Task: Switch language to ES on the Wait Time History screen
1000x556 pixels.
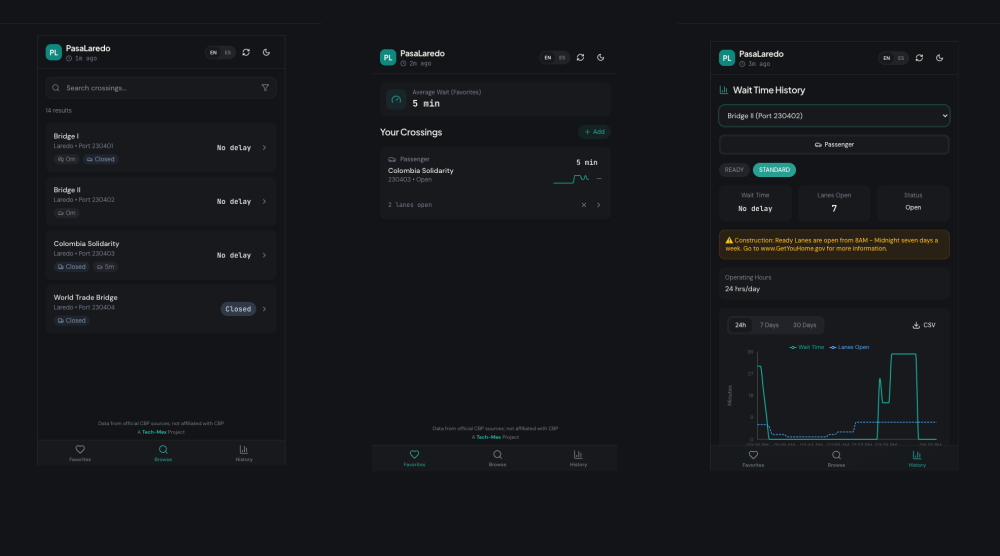Action: 900,58
